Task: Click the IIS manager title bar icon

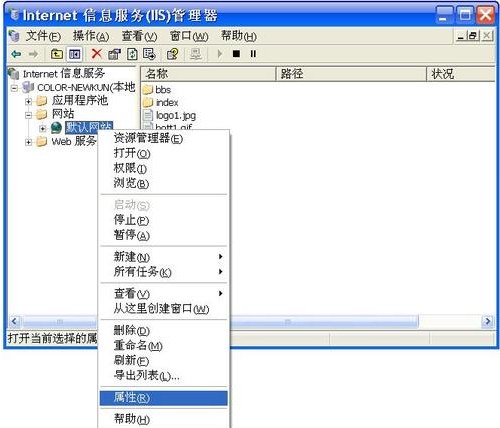Action: coord(14,15)
